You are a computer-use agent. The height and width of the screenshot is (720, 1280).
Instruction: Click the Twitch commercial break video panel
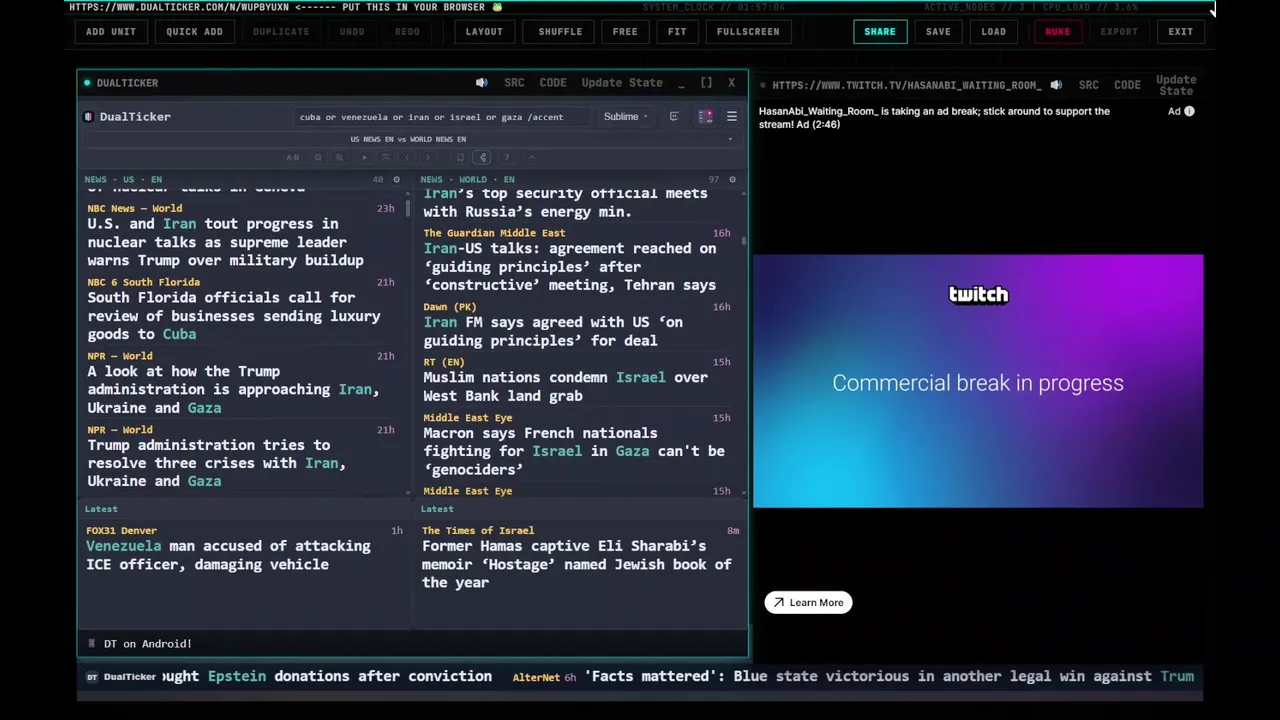978,381
